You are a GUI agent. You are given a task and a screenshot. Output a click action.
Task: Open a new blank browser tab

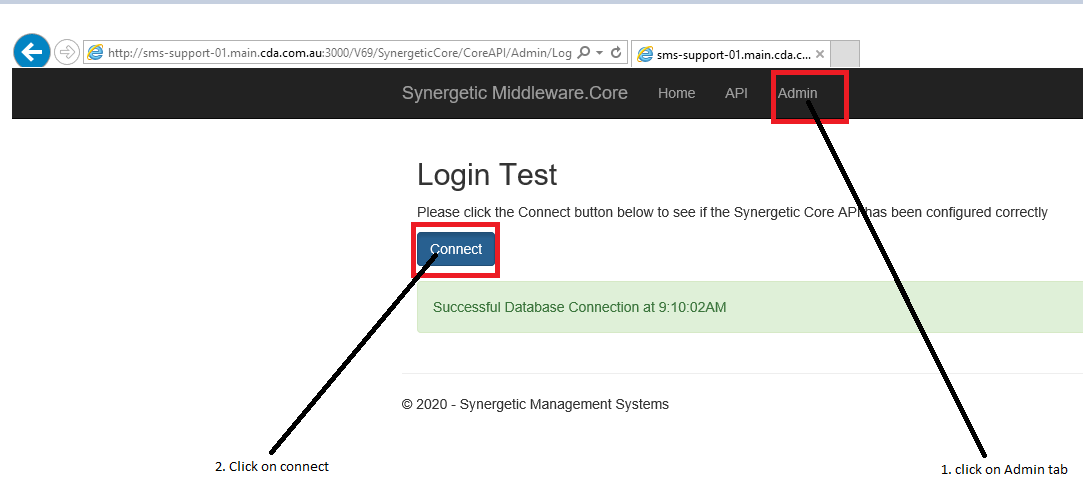tap(845, 54)
